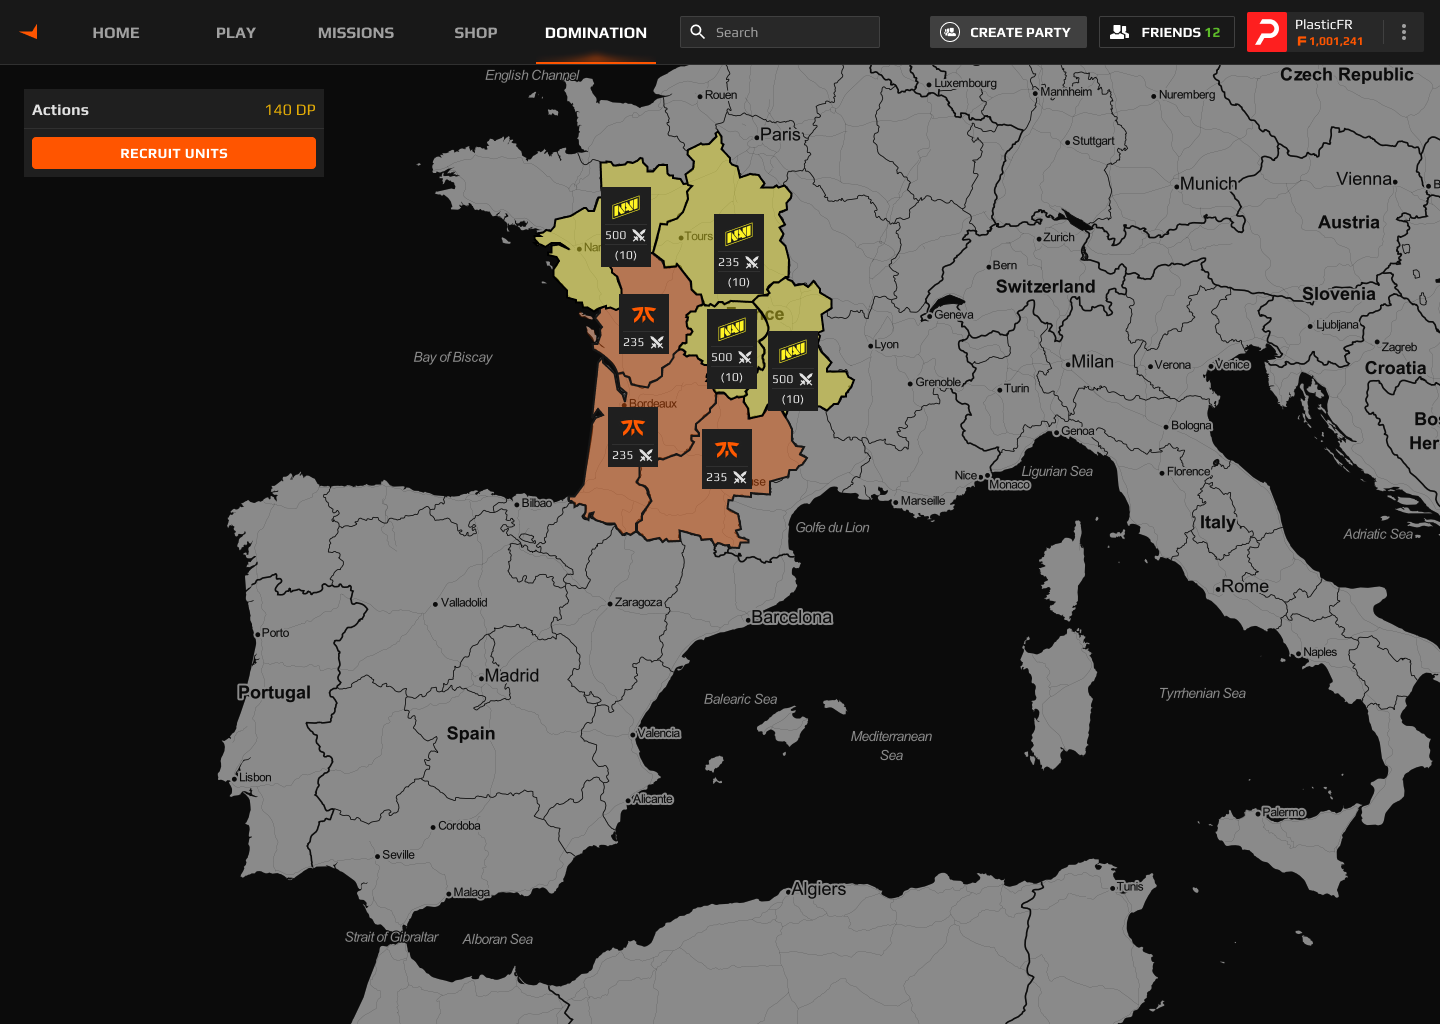Click the Portugal country label
Image resolution: width=1440 pixels, height=1024 pixels.
click(274, 692)
